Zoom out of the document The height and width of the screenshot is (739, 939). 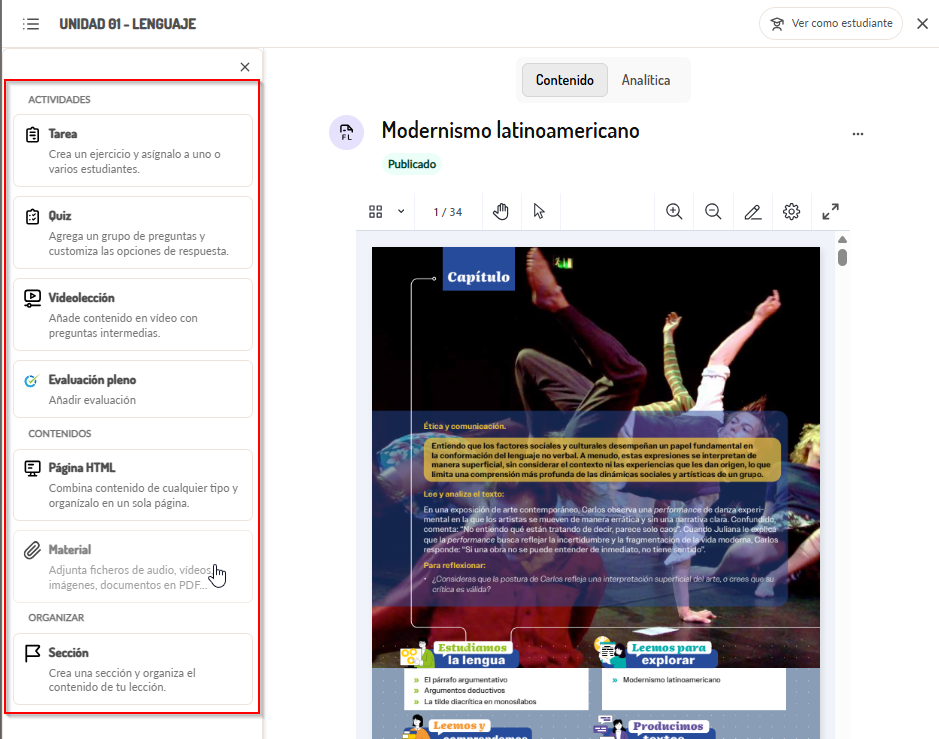(x=713, y=211)
